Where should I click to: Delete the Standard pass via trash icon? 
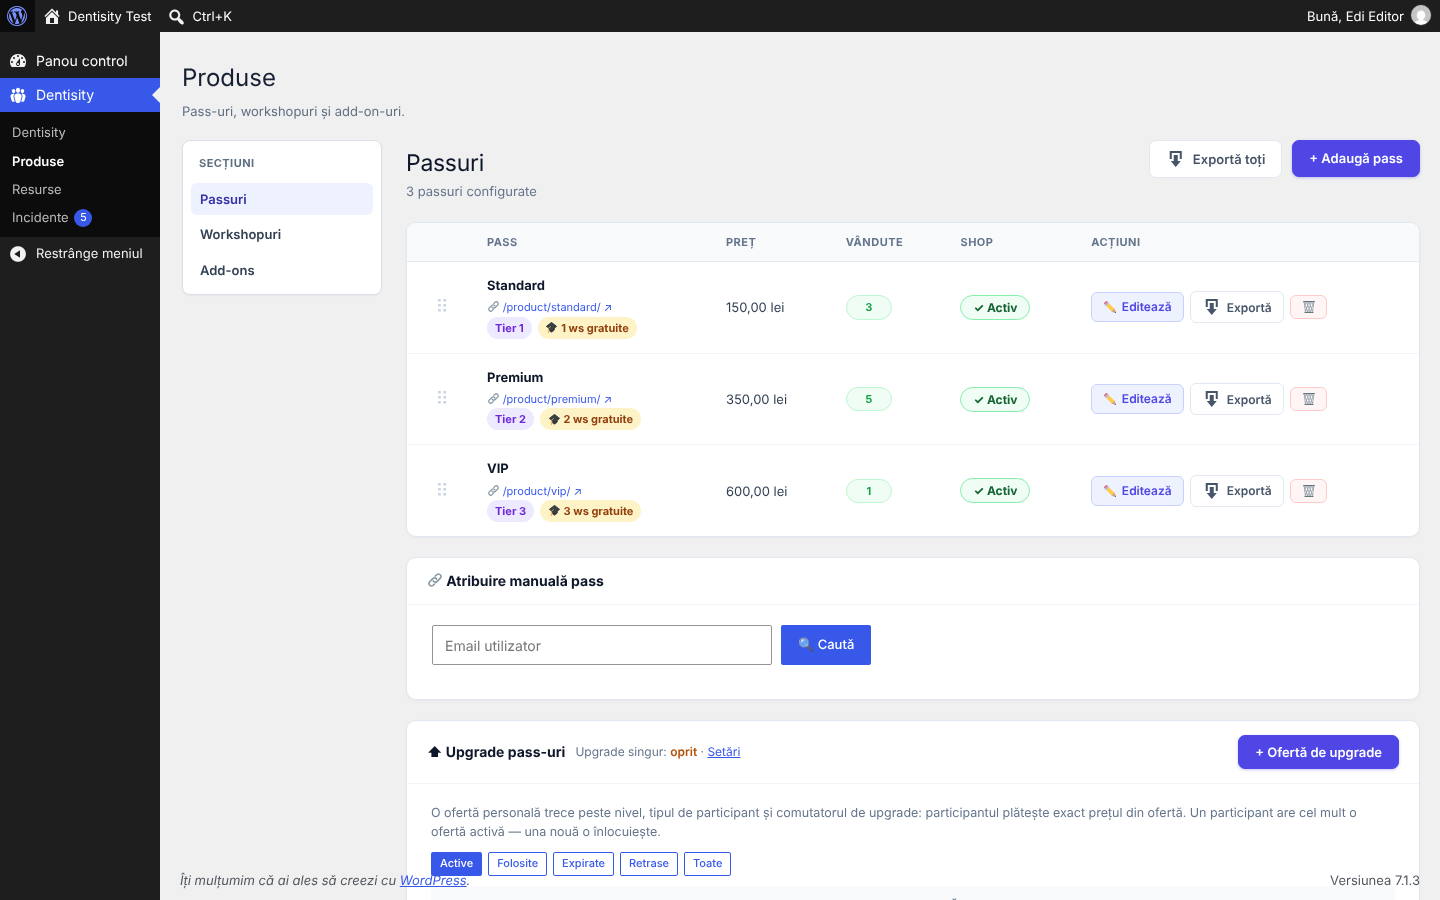(x=1308, y=307)
